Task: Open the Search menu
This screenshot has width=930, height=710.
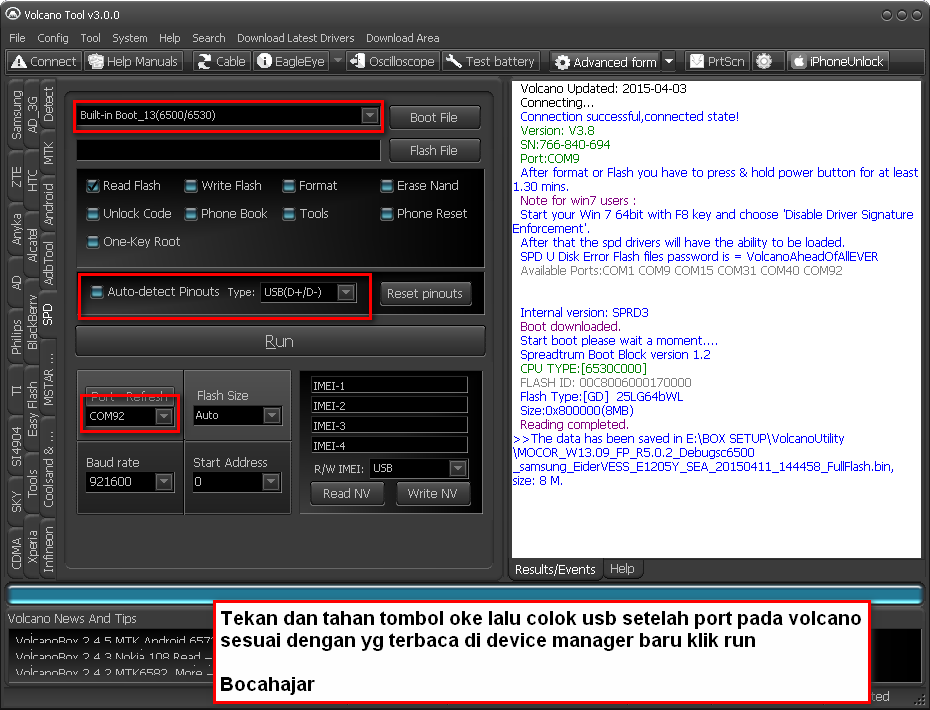Action: pos(209,38)
